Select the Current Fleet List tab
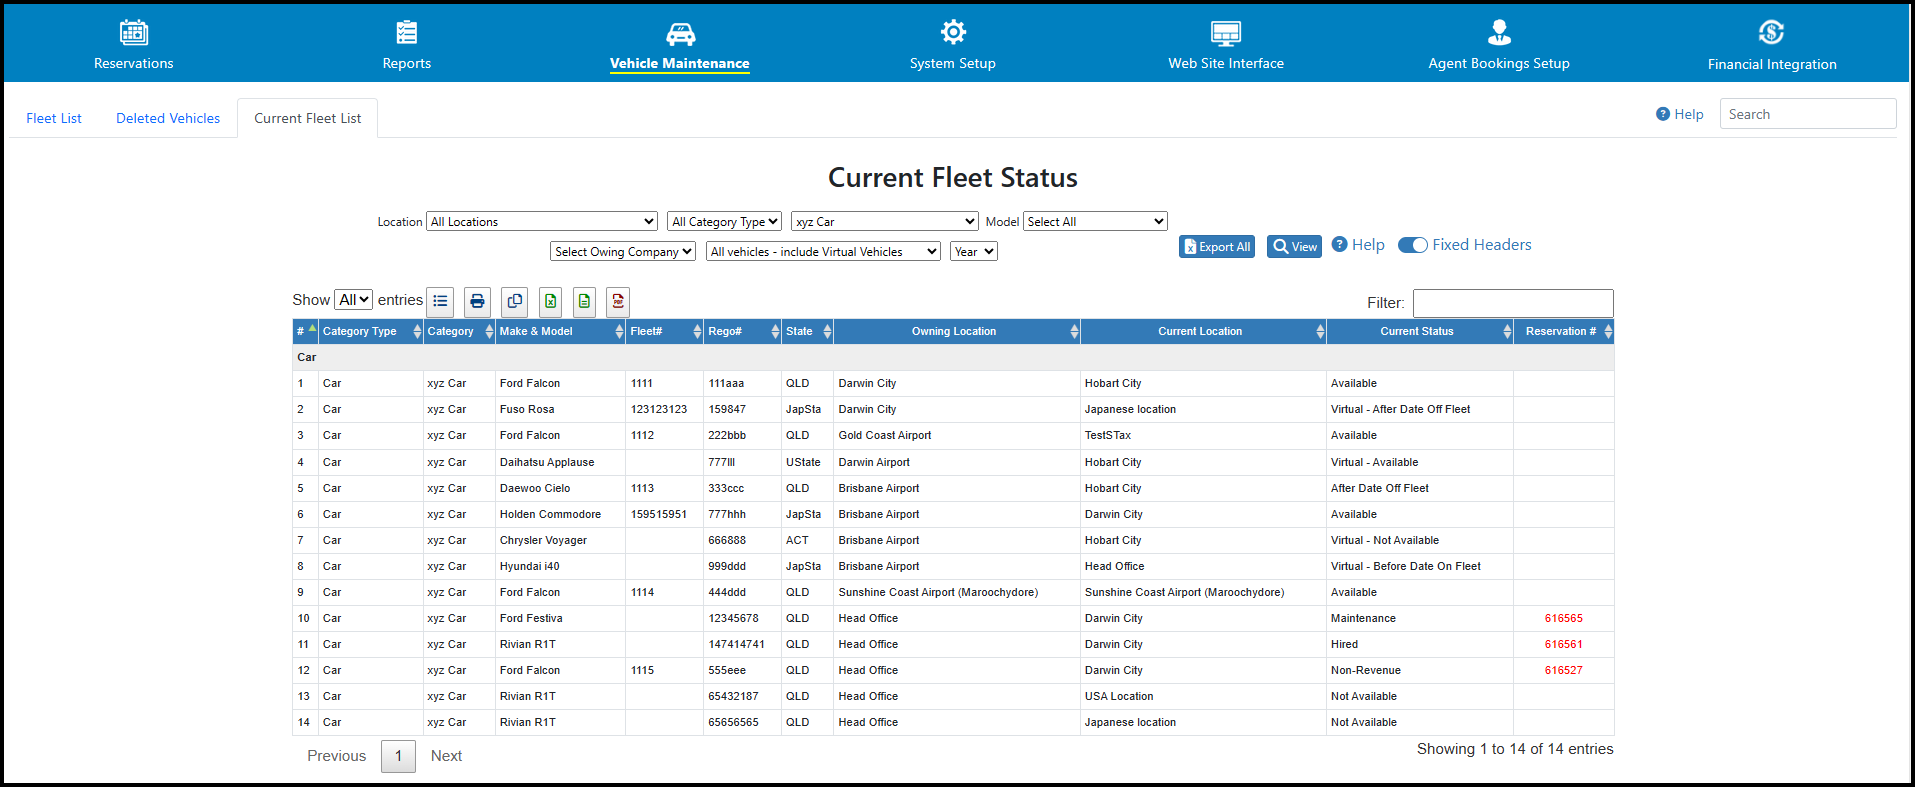Screen dimensions: 1915x787 click(x=307, y=118)
